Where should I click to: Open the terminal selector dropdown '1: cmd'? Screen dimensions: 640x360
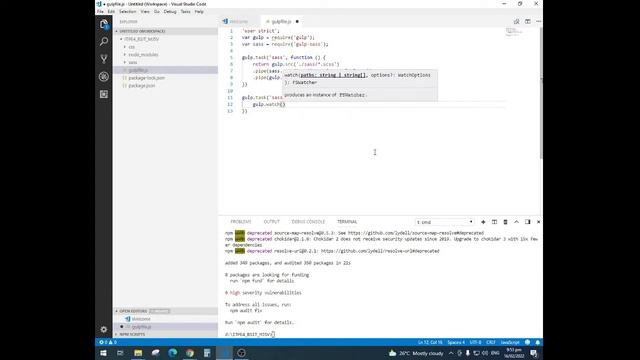pyautogui.click(x=444, y=222)
